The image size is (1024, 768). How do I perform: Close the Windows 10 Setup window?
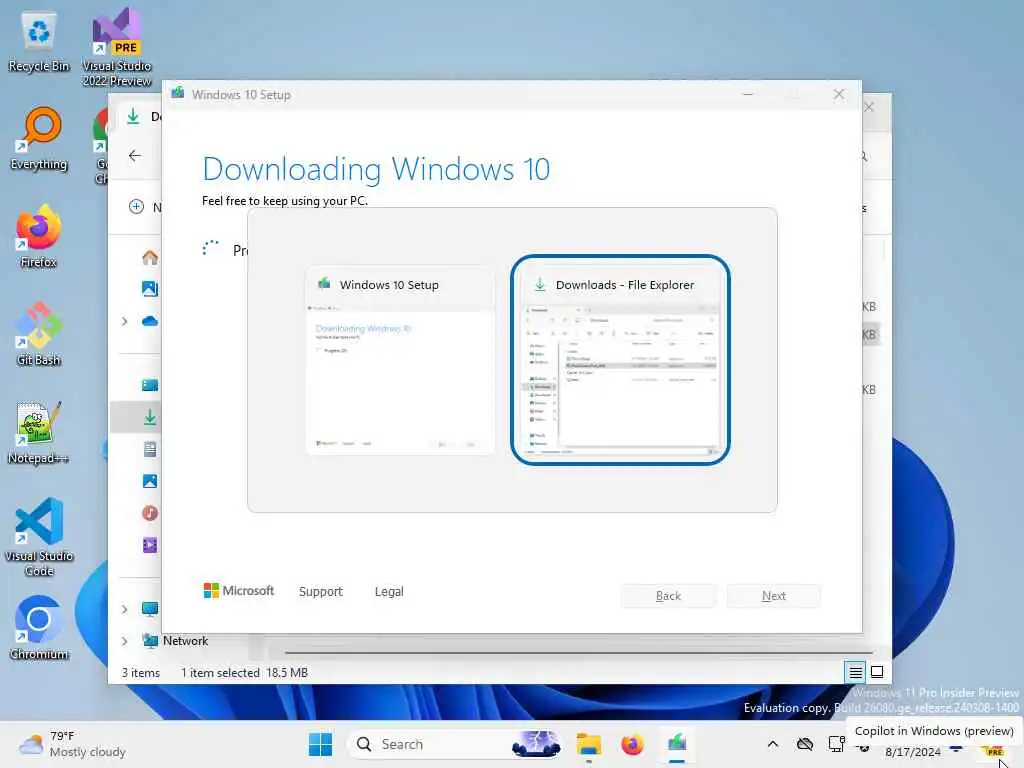[x=839, y=95]
